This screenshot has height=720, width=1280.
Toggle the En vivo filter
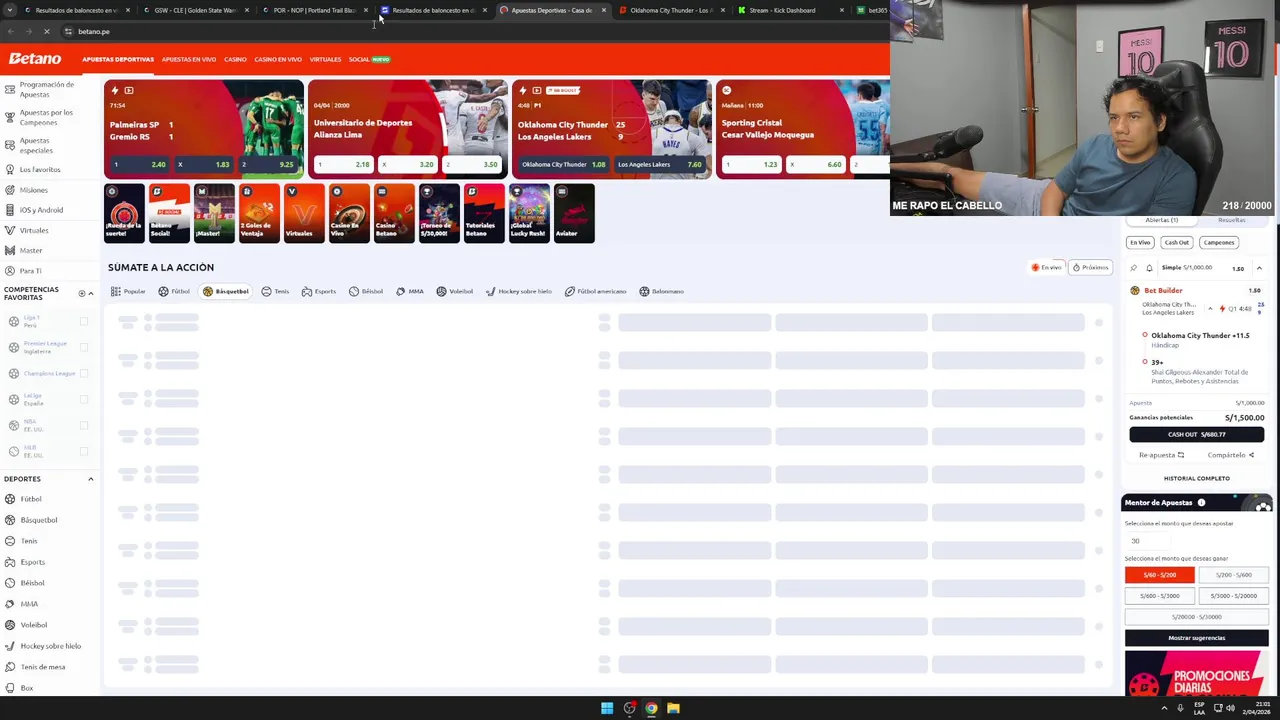(x=1046, y=267)
